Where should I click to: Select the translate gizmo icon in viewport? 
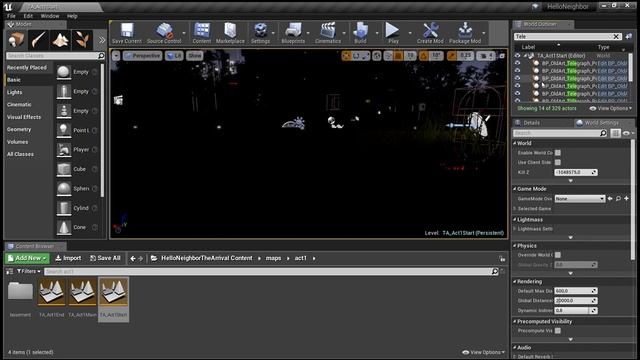[346, 56]
